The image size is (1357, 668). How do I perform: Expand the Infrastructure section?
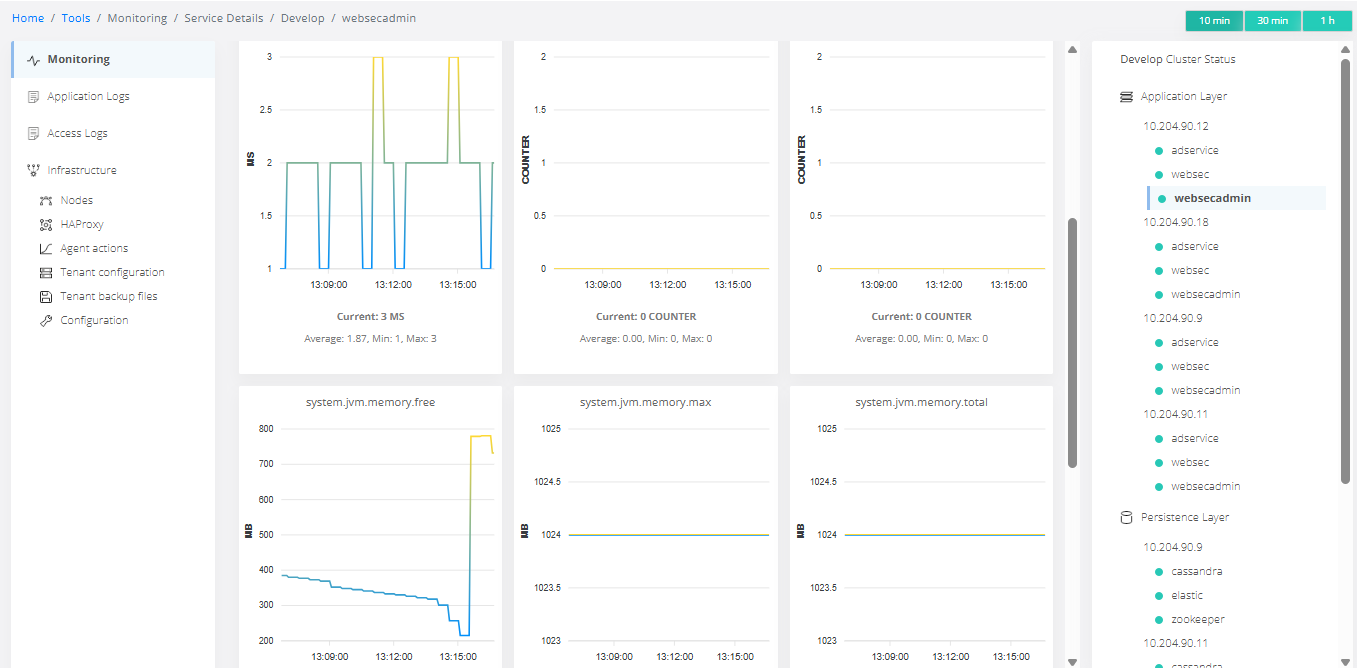82,171
